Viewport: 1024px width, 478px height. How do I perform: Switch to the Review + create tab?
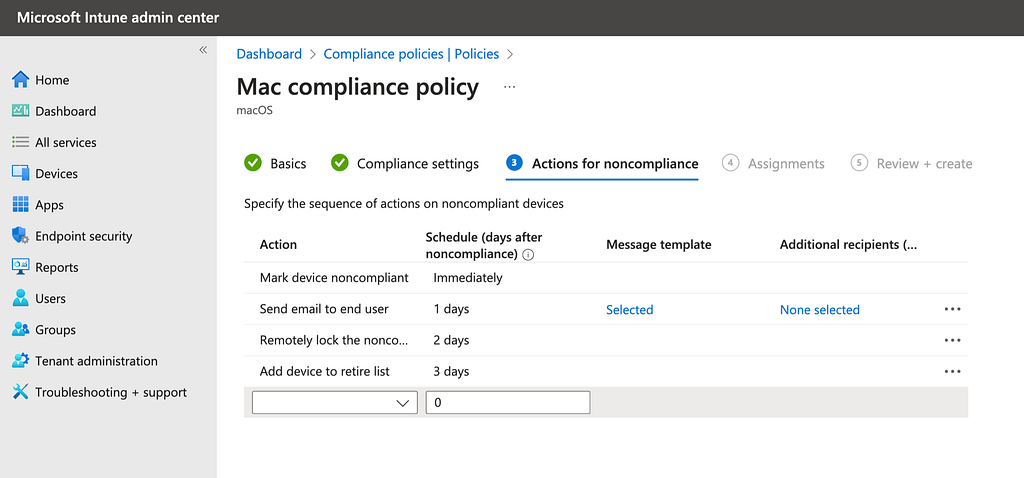(x=911, y=163)
